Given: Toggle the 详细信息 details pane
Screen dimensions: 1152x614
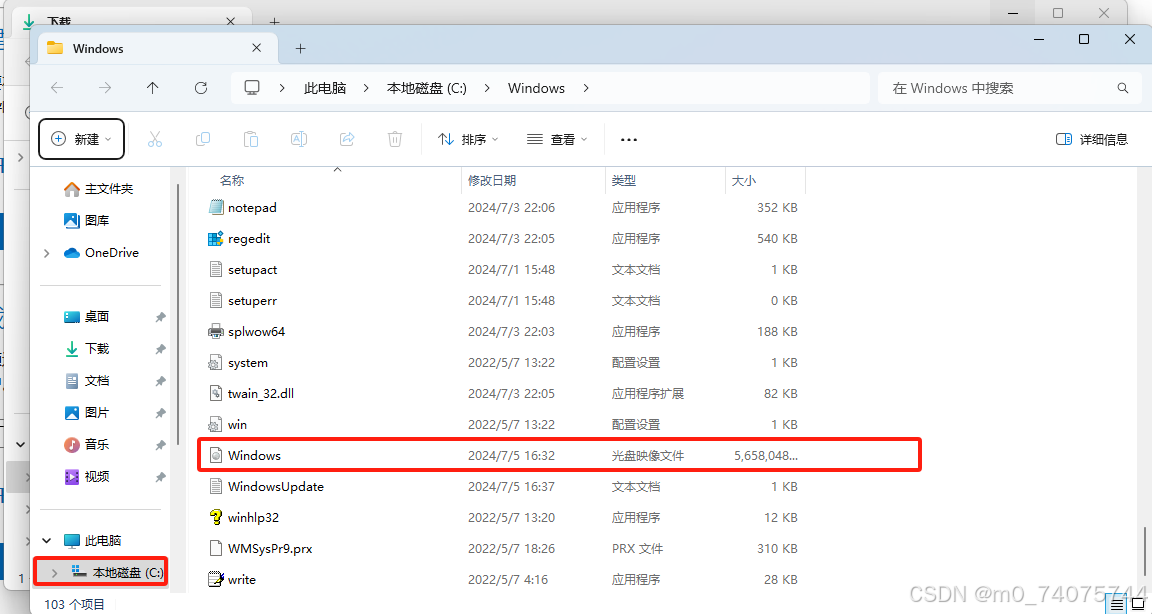Looking at the screenshot, I should 1092,140.
